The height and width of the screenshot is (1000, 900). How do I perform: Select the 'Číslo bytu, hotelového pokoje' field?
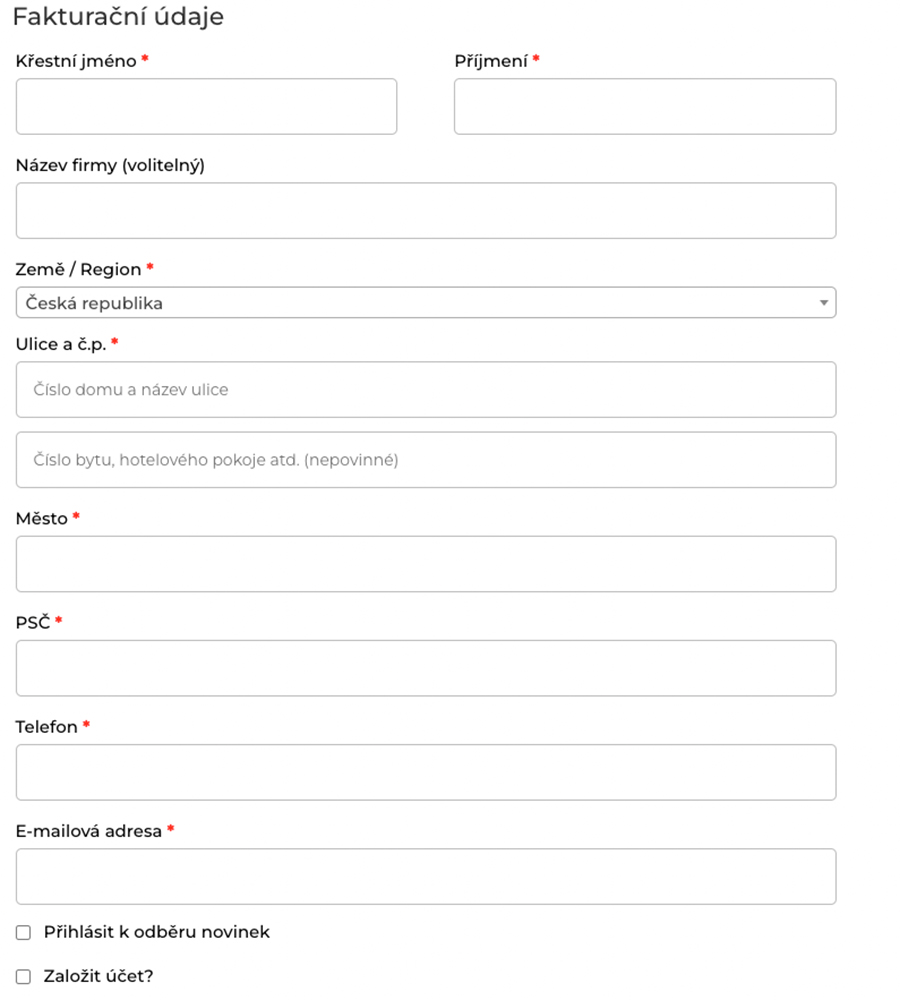pyautogui.click(x=426, y=460)
